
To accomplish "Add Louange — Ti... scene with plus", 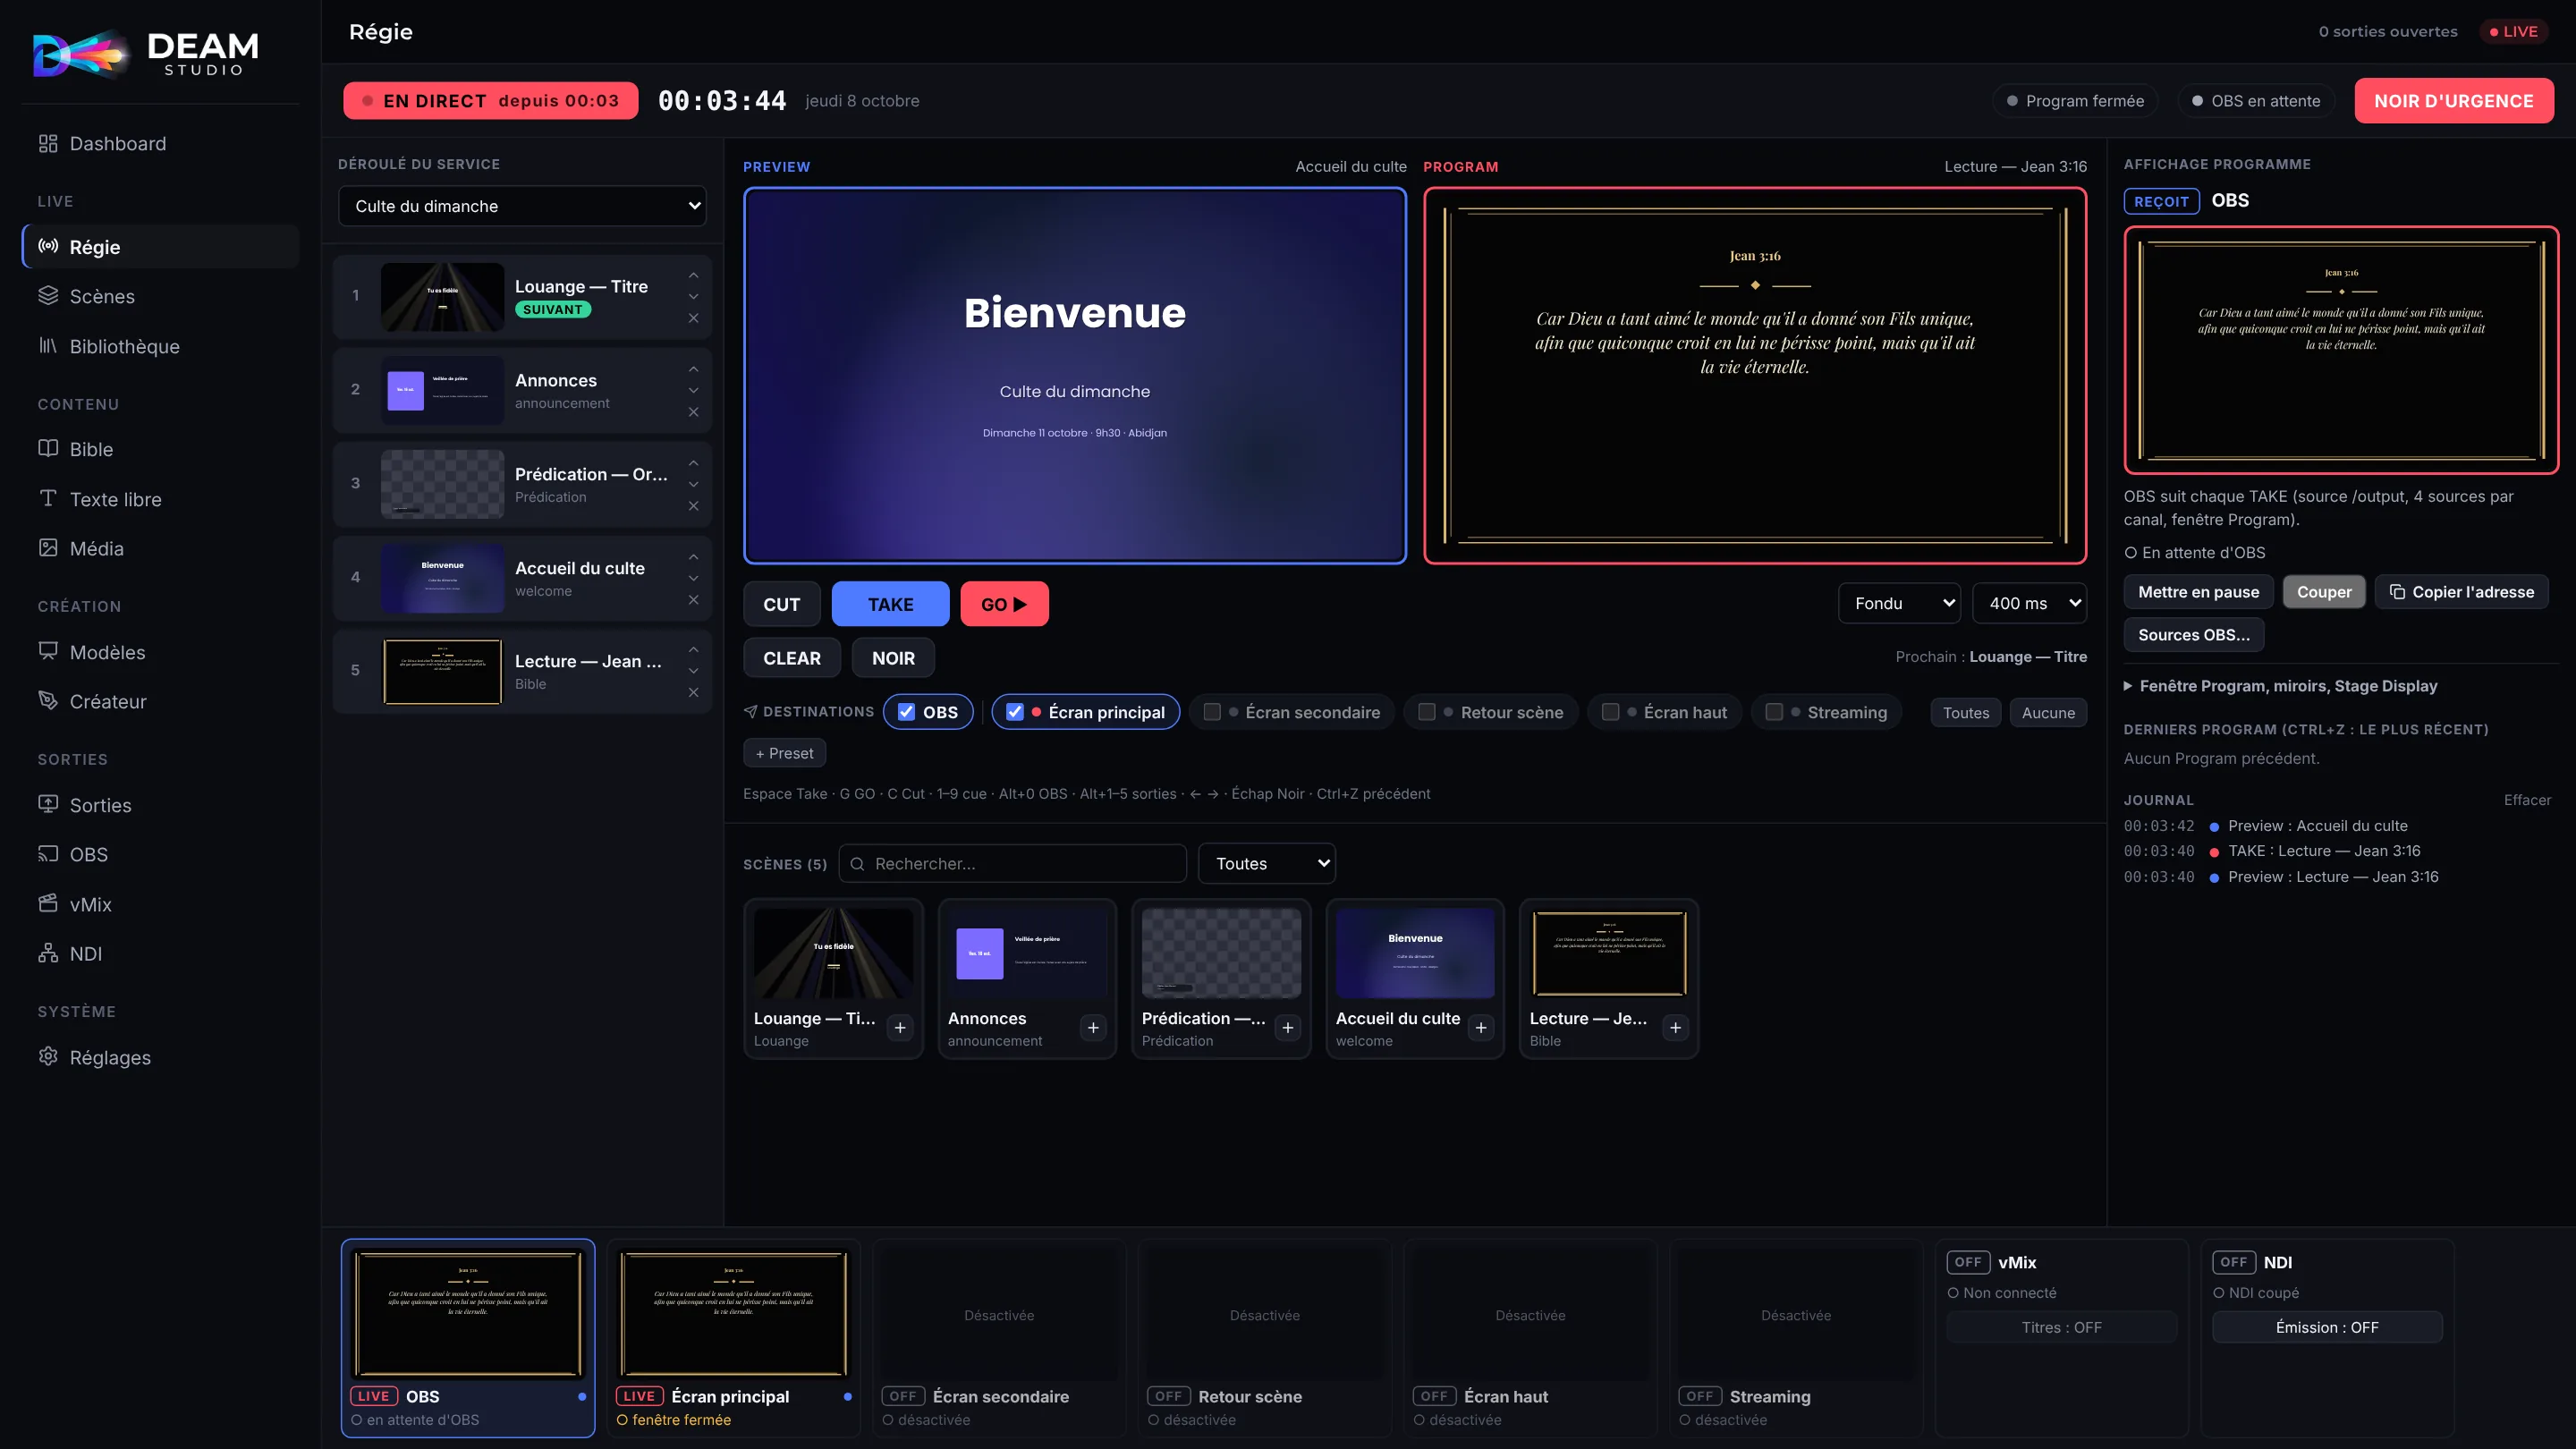I will click(x=900, y=1028).
